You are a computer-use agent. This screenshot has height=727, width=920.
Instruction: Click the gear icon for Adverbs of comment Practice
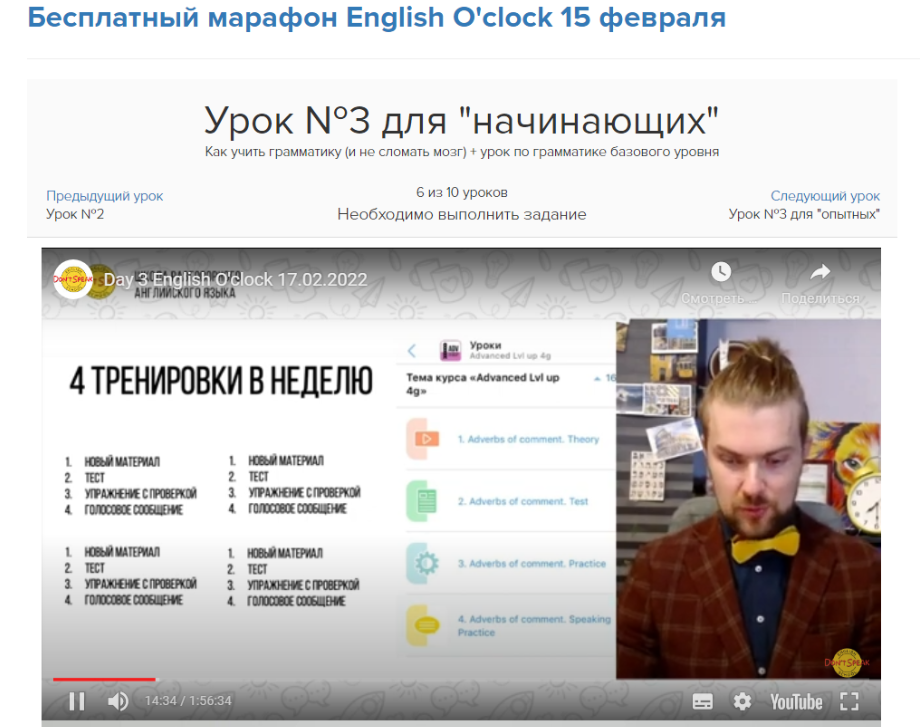pos(427,563)
